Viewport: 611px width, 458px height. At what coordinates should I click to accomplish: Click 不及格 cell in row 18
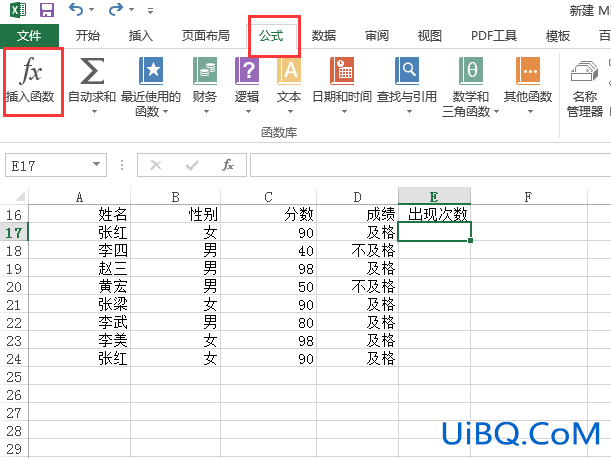(357, 250)
